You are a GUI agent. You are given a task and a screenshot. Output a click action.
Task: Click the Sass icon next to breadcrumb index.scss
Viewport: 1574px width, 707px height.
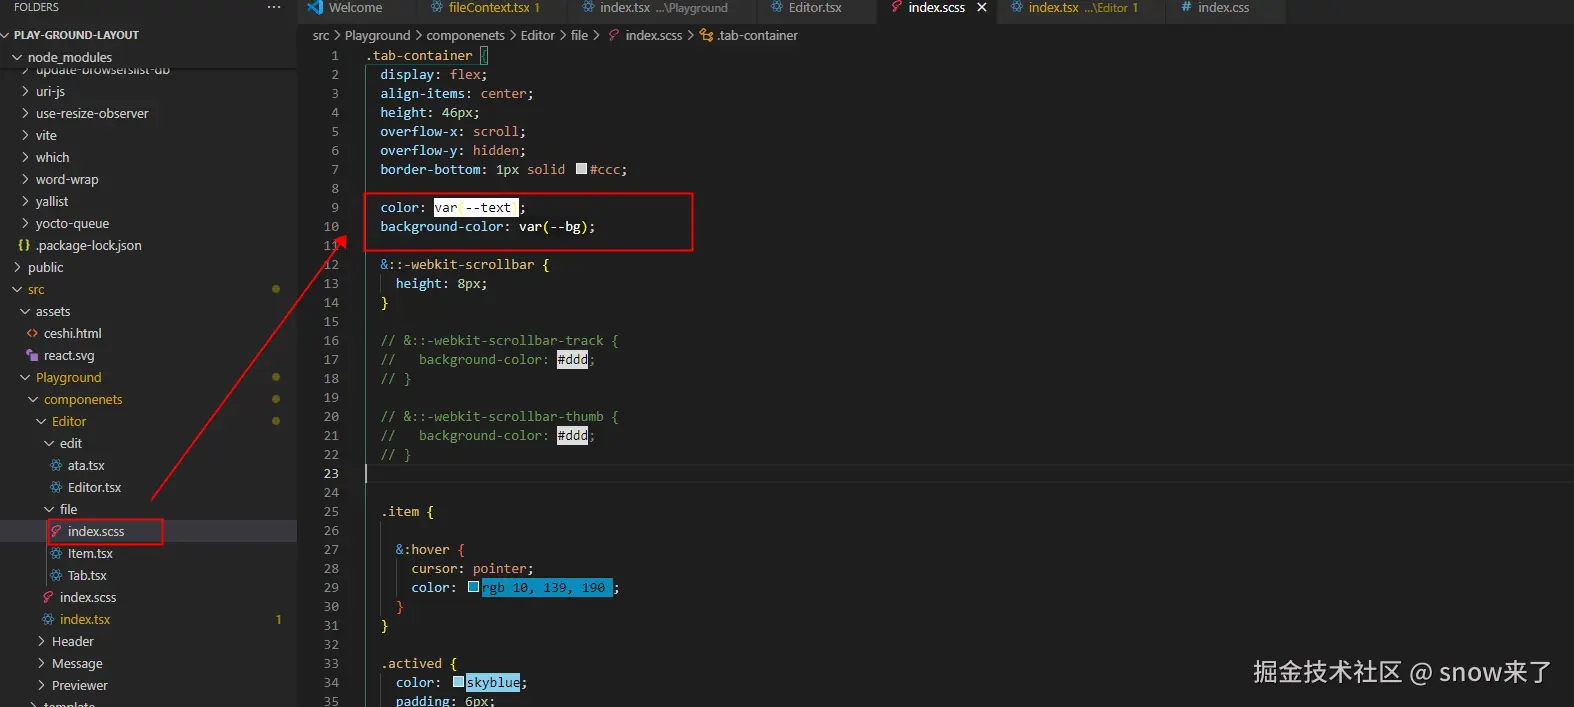tap(614, 35)
